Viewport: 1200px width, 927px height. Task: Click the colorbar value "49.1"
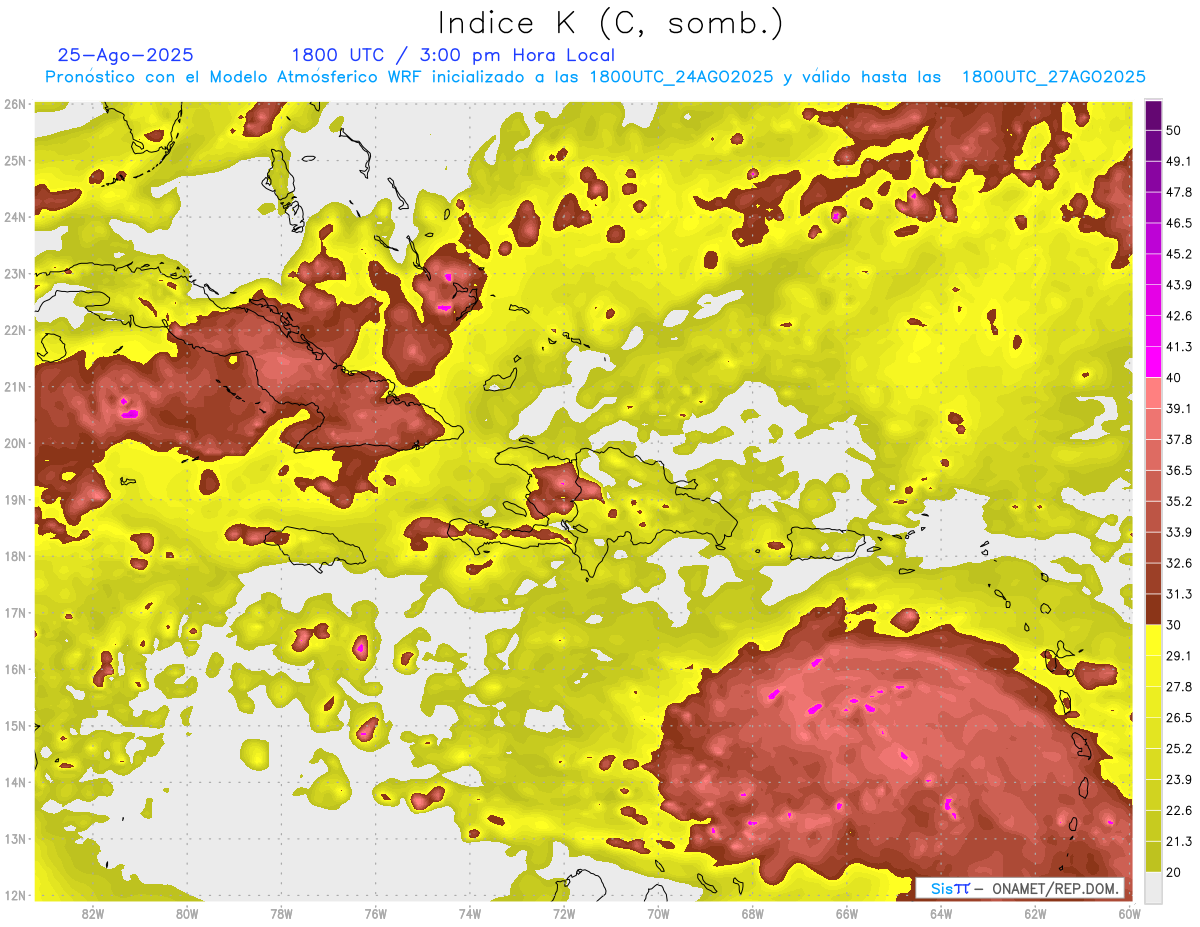[x=1178, y=162]
